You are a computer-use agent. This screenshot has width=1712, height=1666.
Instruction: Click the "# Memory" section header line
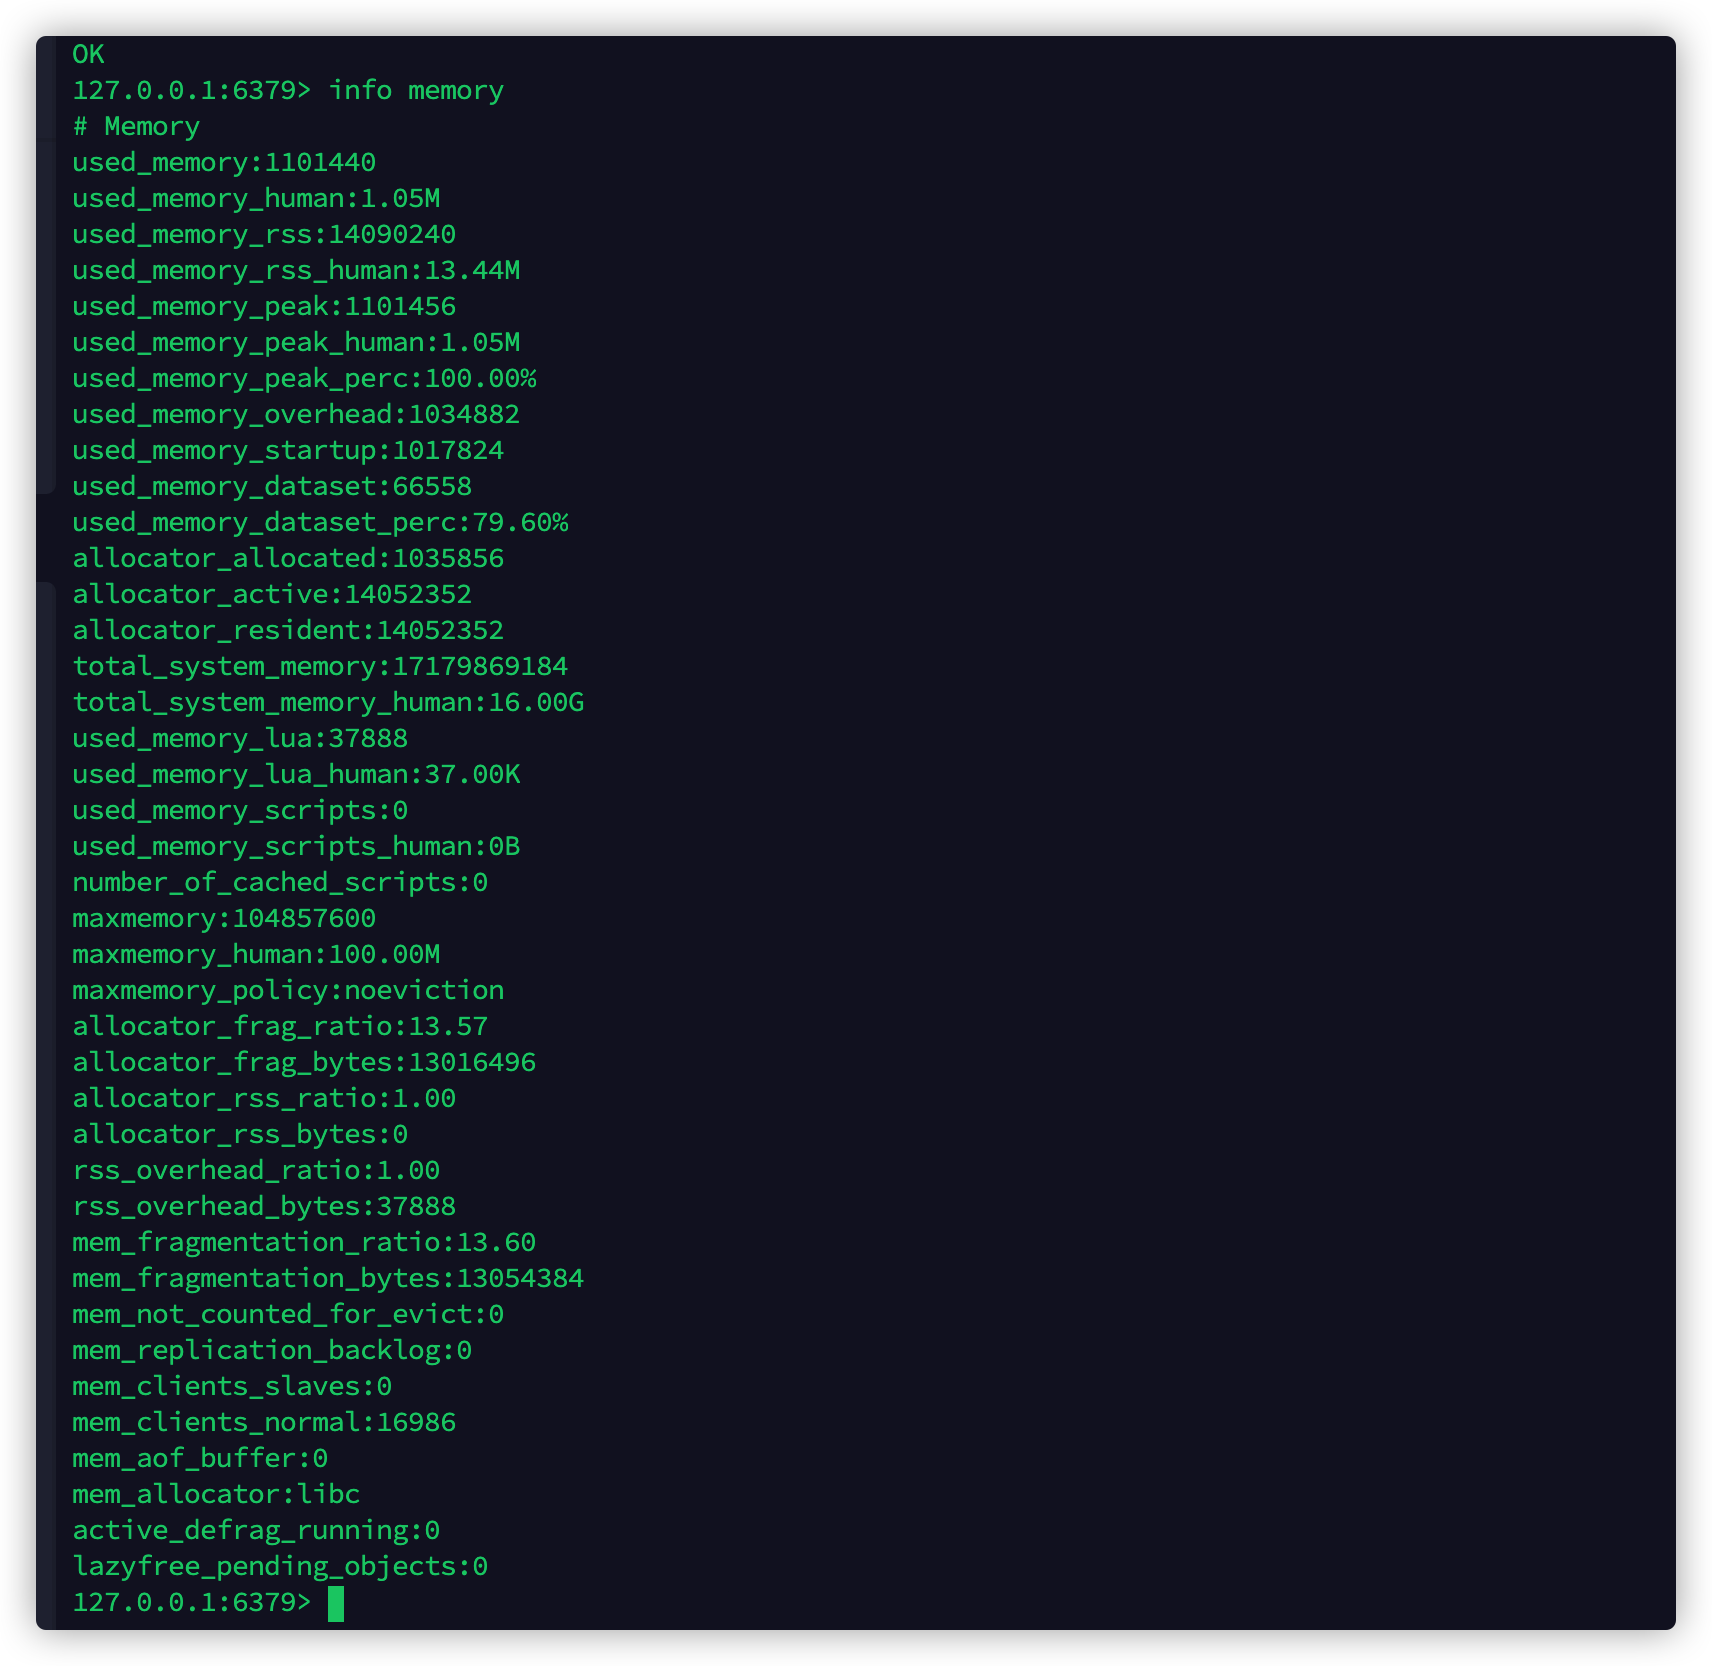coord(136,127)
